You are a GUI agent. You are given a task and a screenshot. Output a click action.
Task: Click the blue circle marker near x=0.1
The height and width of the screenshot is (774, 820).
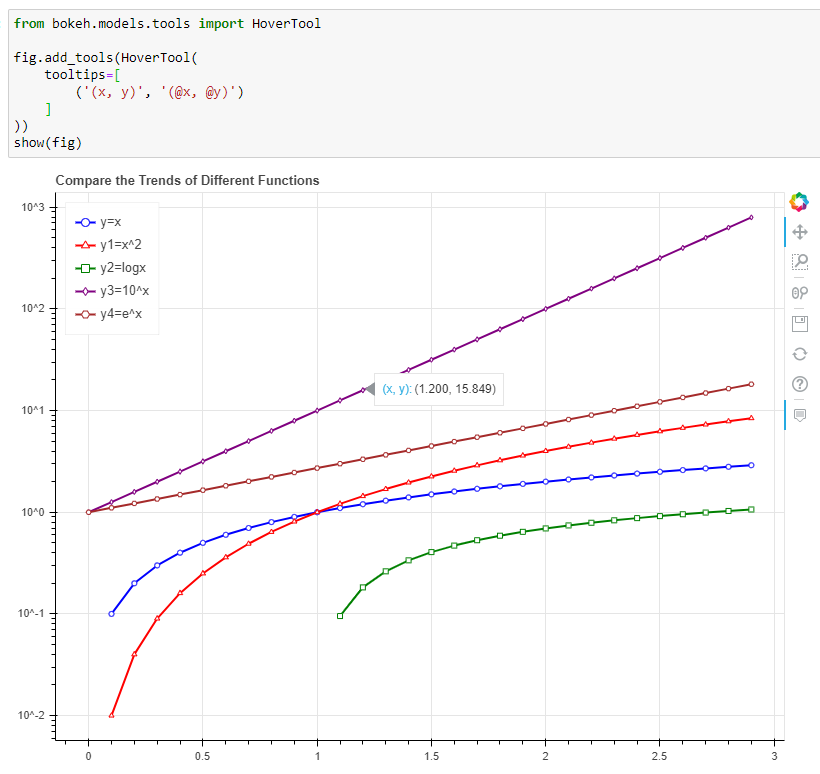112,614
